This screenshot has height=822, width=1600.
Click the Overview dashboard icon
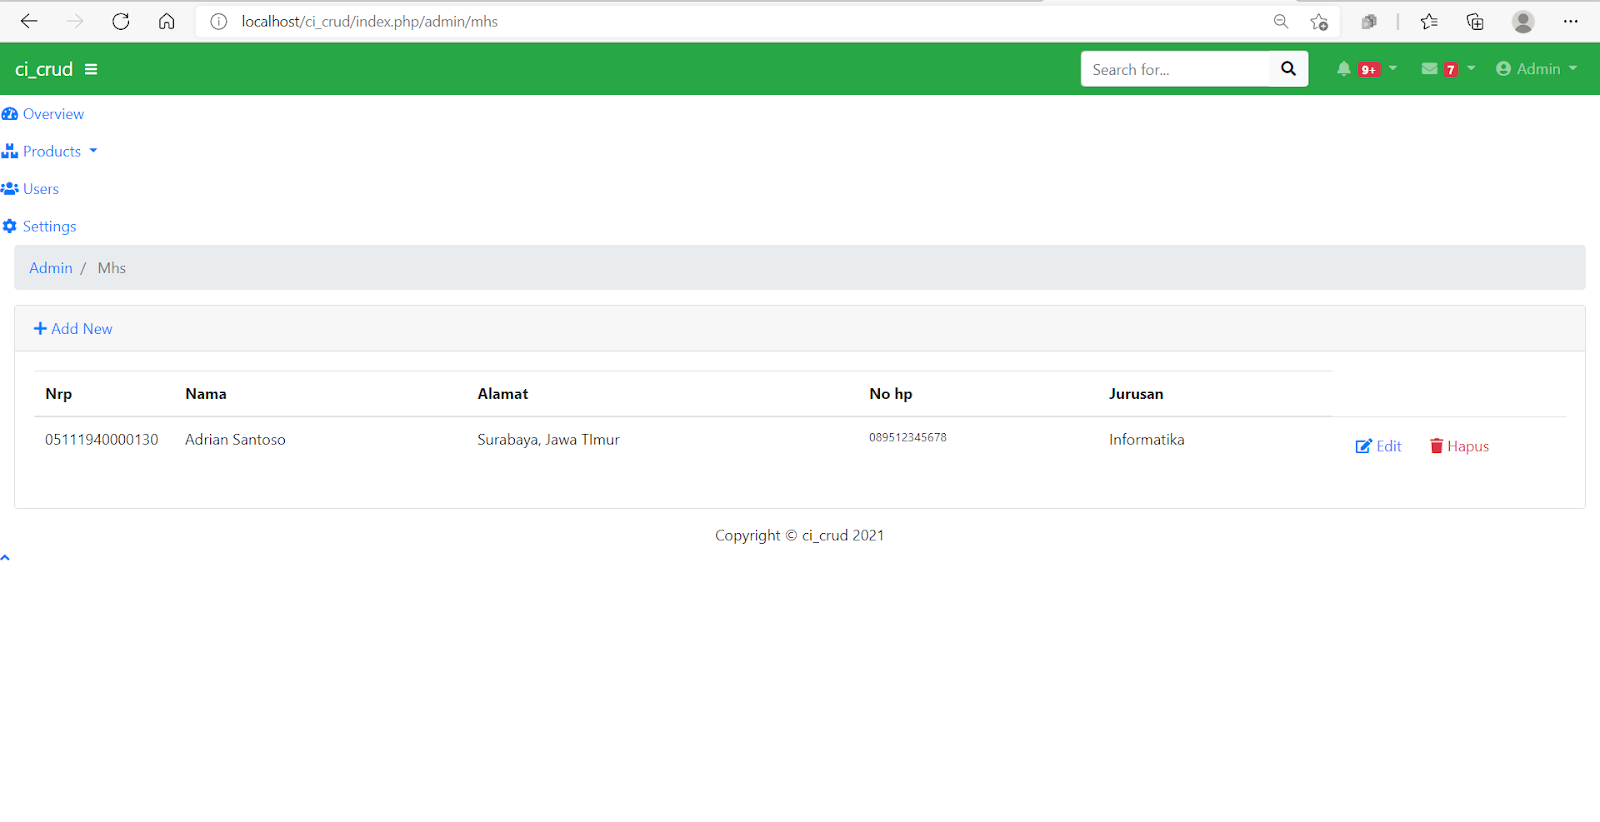coord(10,114)
